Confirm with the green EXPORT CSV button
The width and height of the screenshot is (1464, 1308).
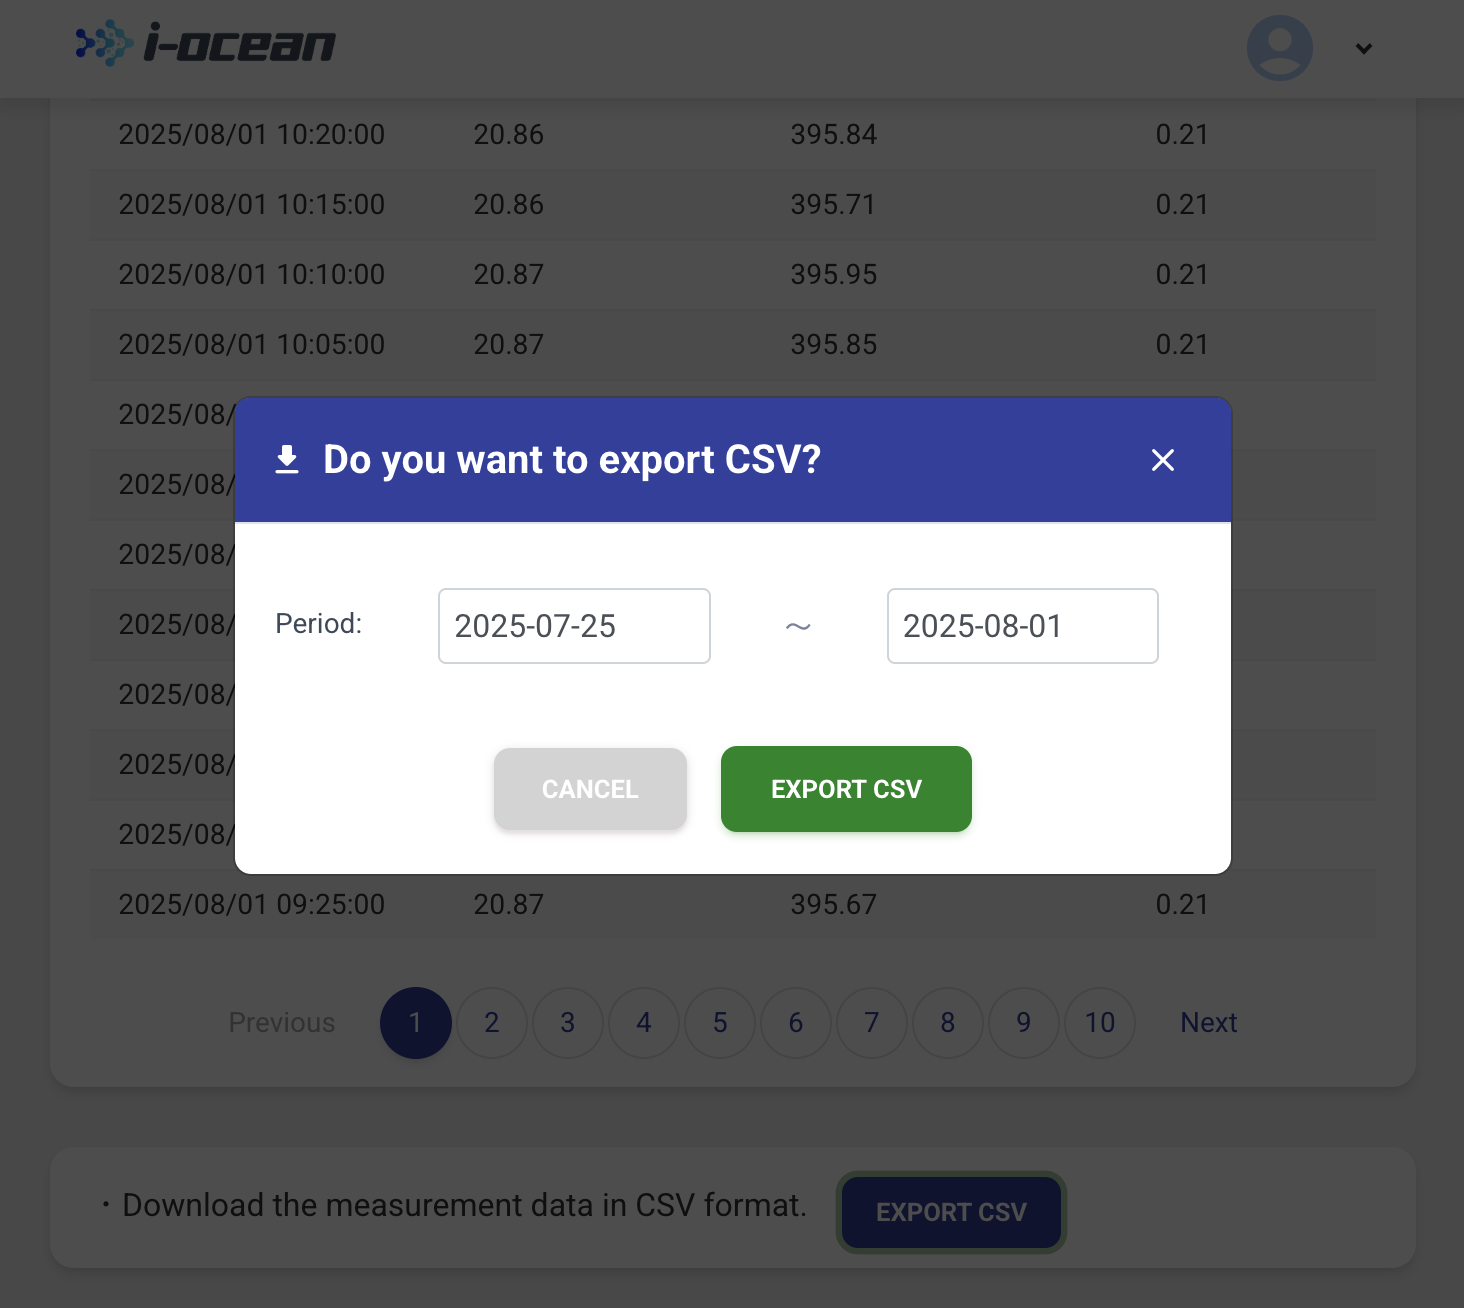(x=846, y=789)
